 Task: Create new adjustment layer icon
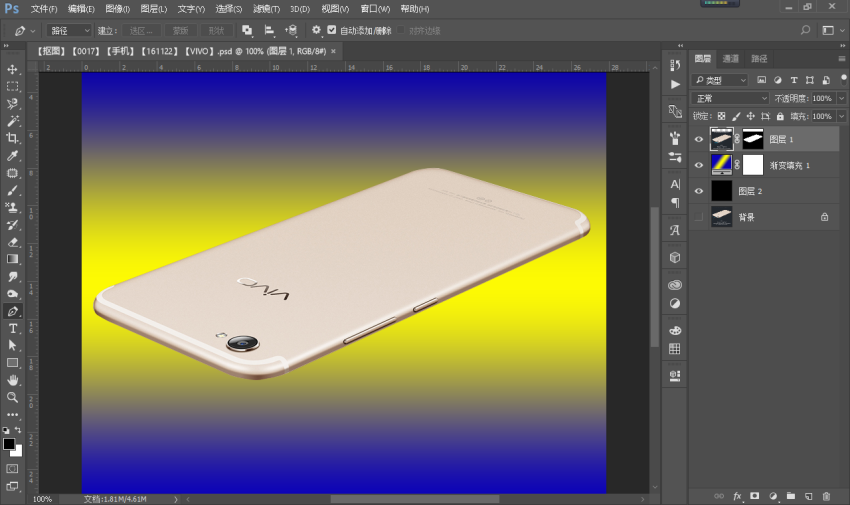773,496
